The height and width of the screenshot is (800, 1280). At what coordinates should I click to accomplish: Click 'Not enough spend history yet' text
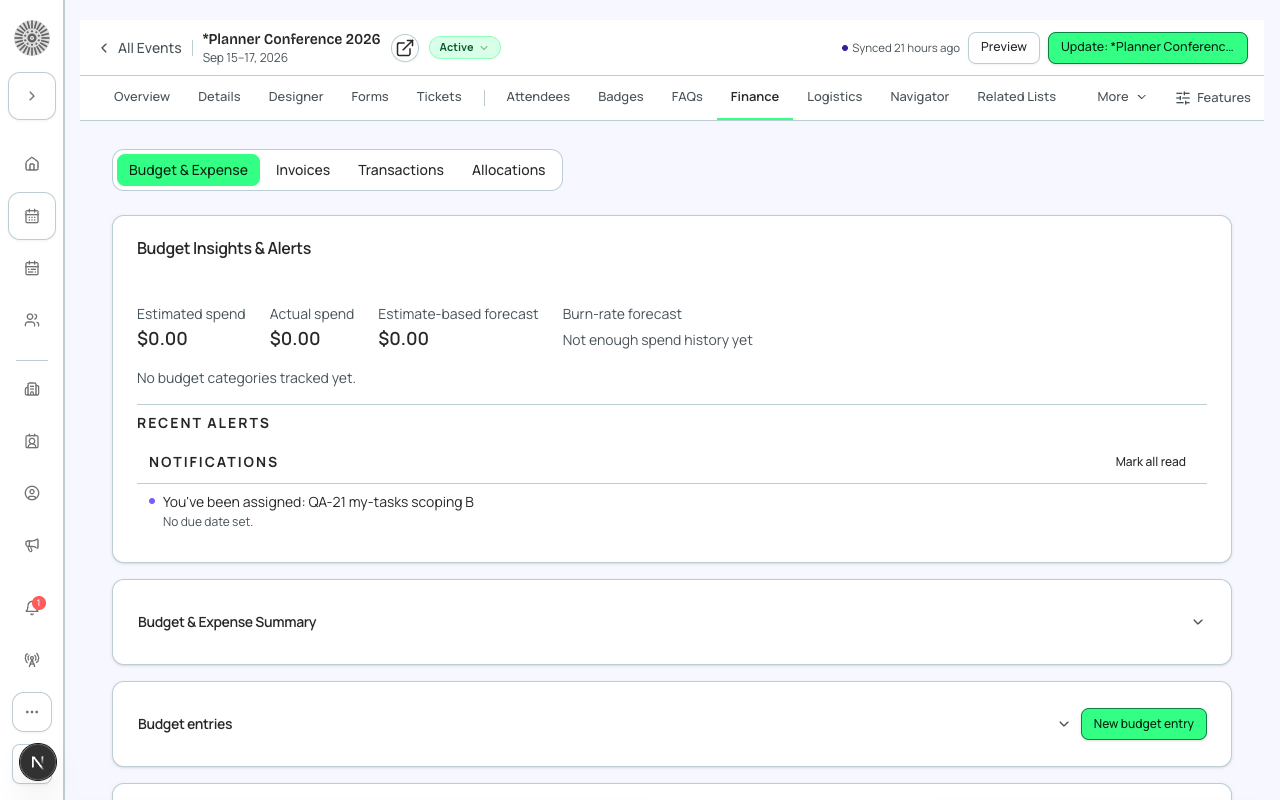(658, 340)
